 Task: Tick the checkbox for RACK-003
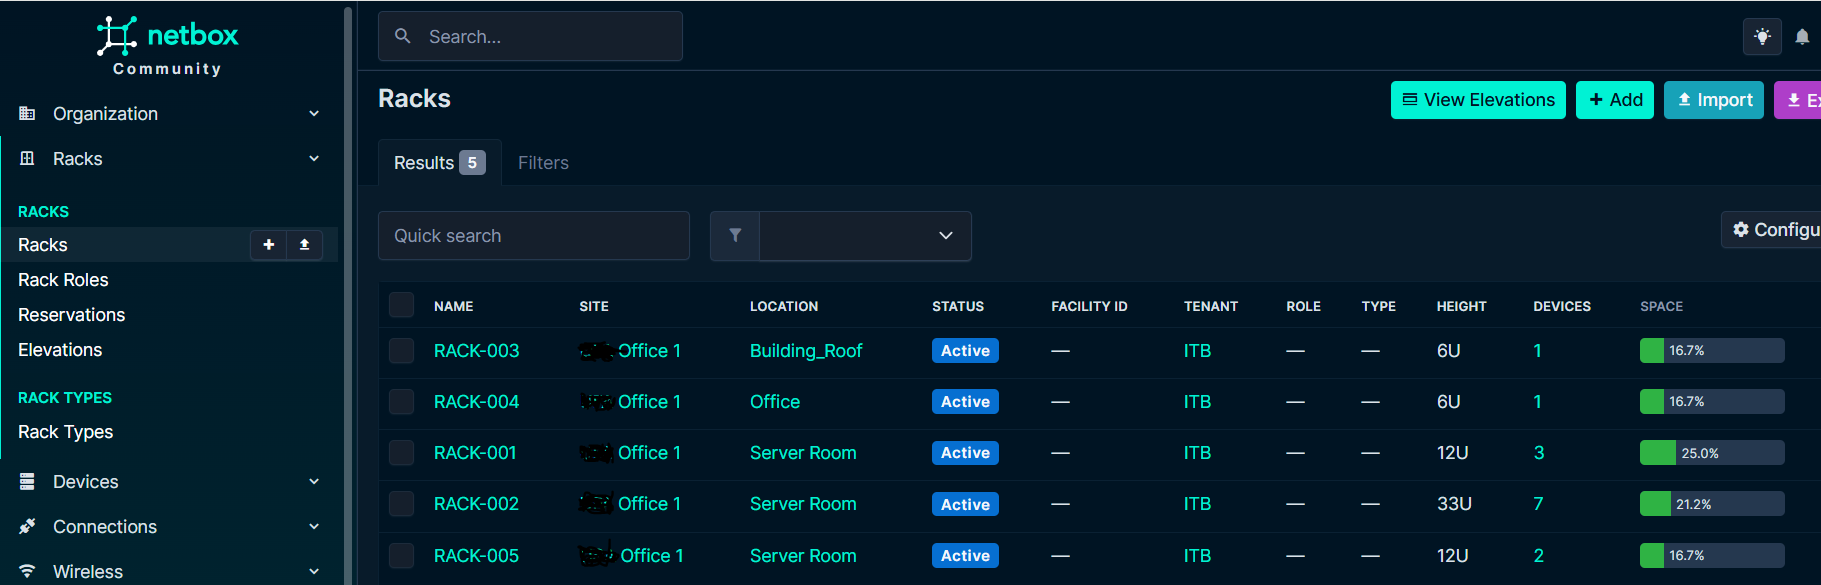tap(401, 351)
